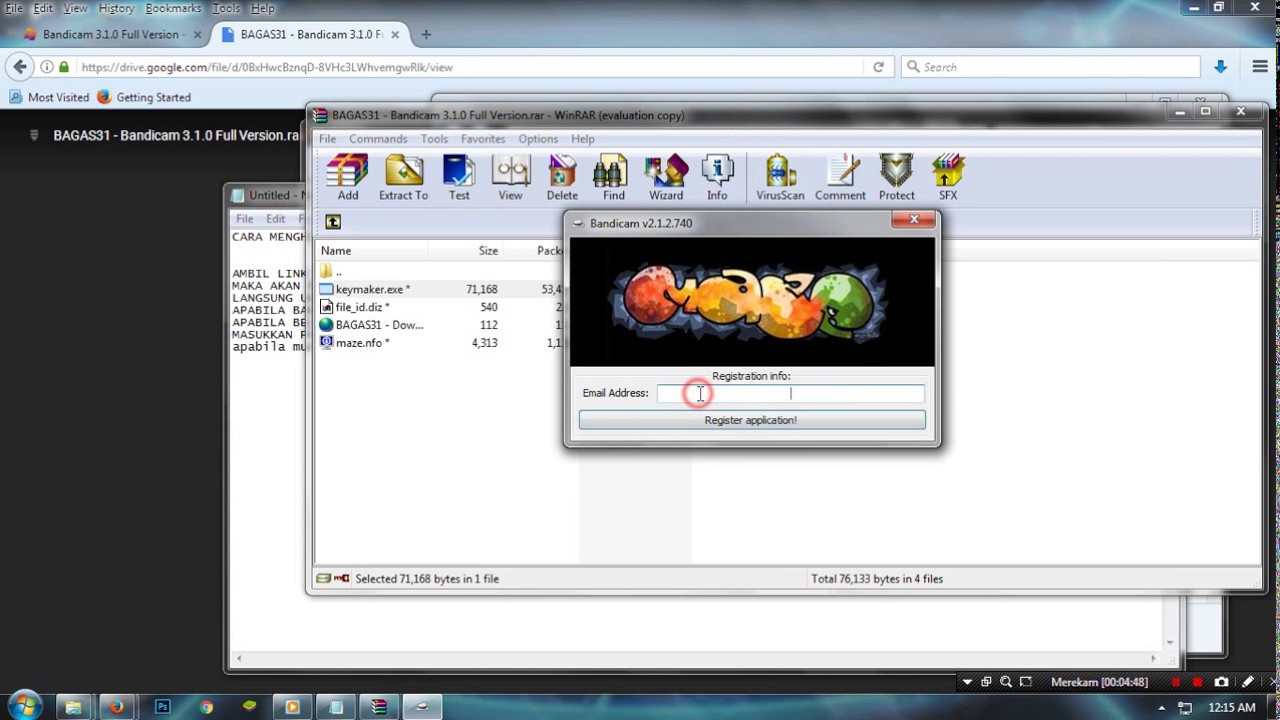Close the Bandicam v2.1.2.740 keygen dialog
The width and height of the screenshot is (1280, 720).
point(913,220)
